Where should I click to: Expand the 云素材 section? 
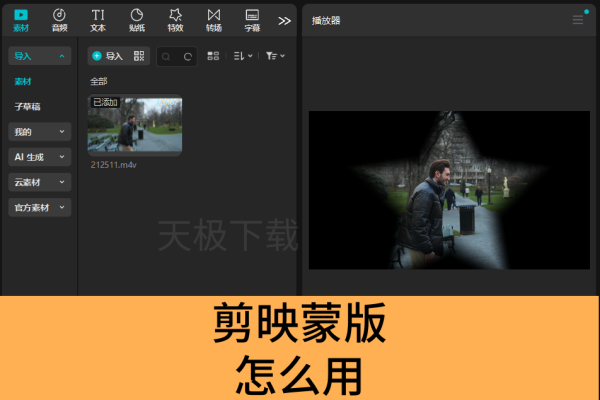[x=40, y=182]
